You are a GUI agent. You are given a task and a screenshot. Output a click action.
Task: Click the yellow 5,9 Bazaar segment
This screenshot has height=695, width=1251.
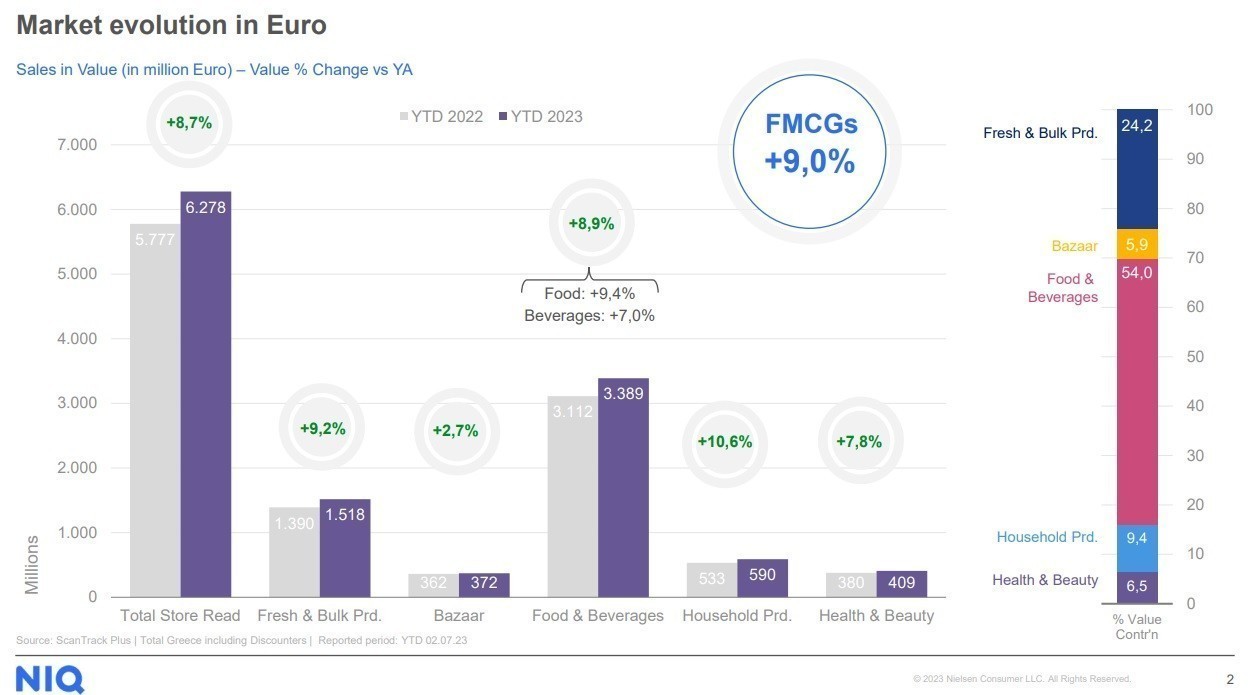coord(1137,244)
